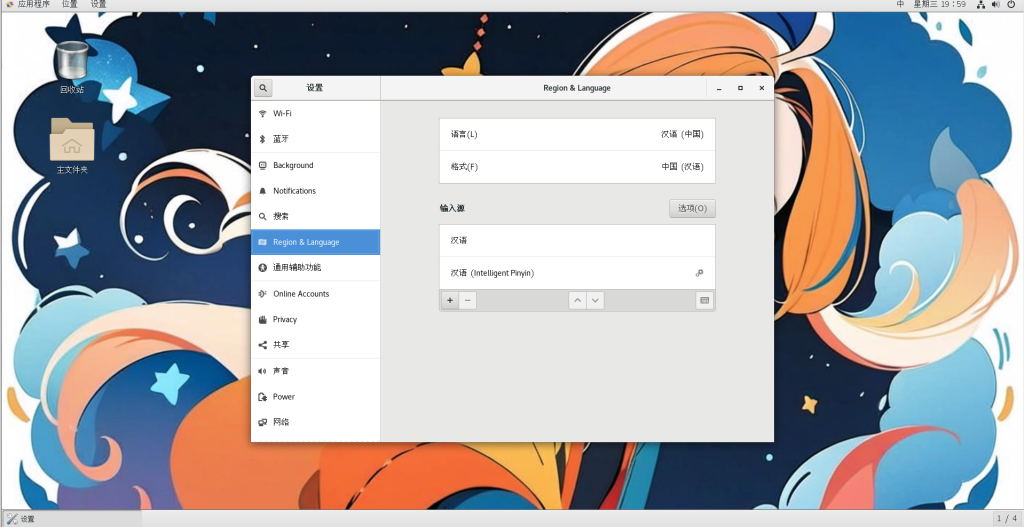
Task: Open Intelligent Pinyin preferences gear icon
Action: pos(699,273)
